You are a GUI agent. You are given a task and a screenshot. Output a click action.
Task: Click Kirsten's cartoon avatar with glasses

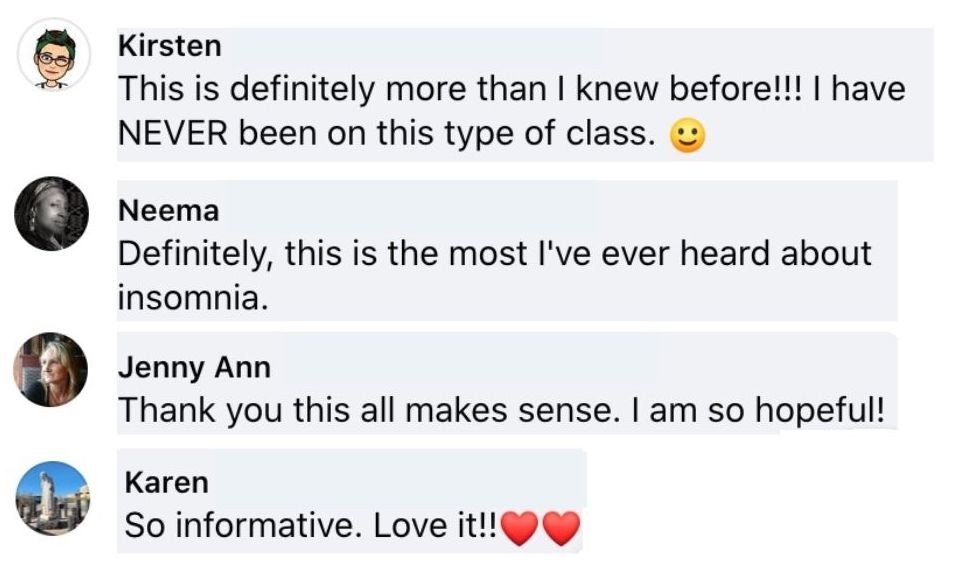click(x=55, y=54)
